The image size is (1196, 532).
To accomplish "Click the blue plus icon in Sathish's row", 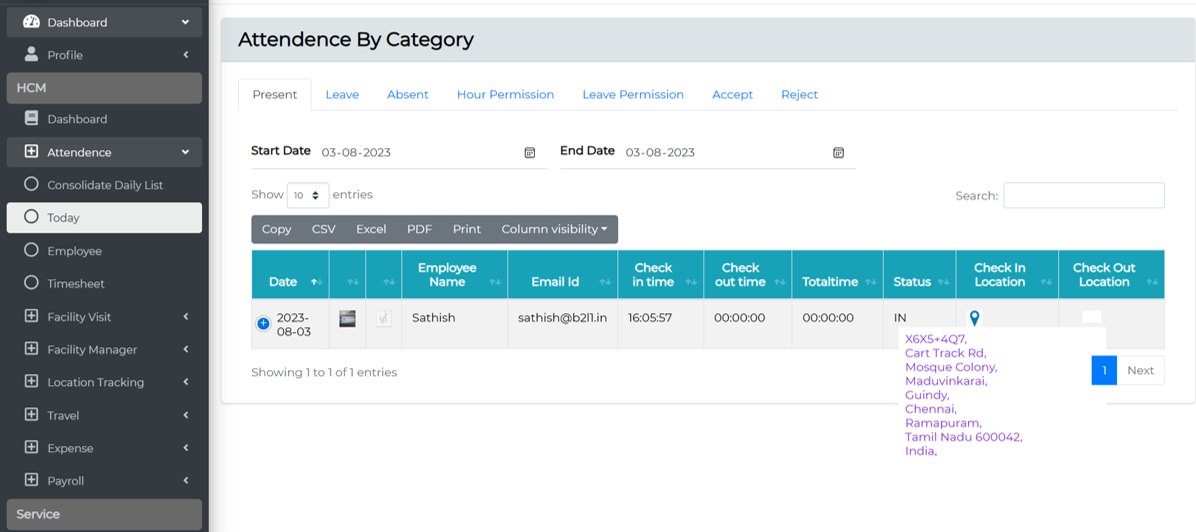I will tap(263, 323).
